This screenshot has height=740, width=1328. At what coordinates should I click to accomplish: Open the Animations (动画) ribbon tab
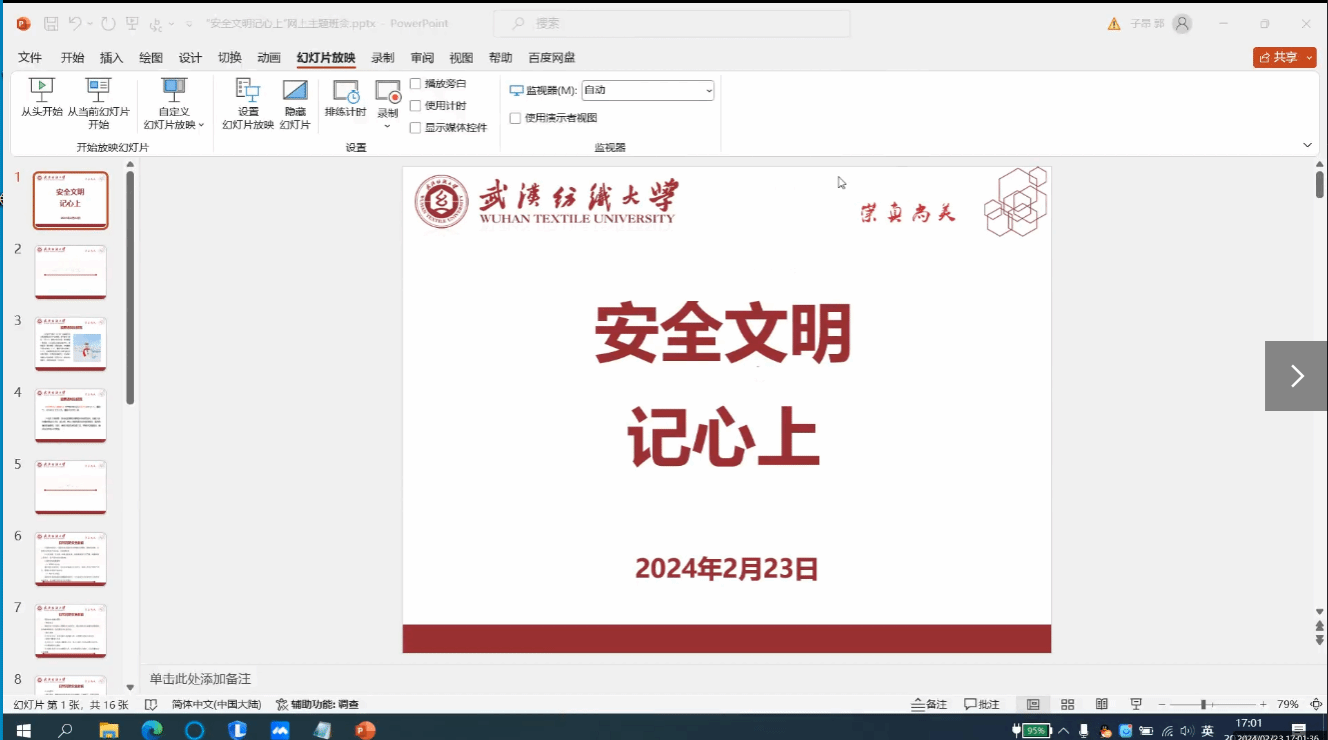(268, 58)
